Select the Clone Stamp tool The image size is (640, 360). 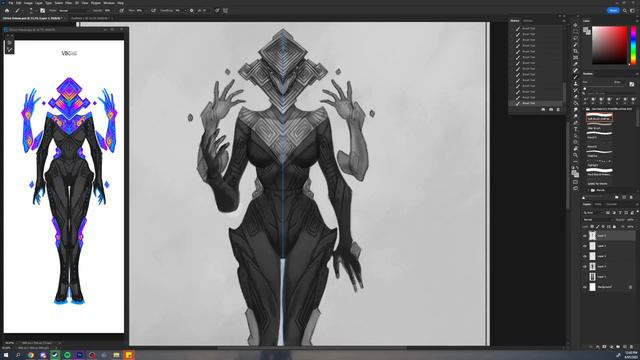coord(576,83)
